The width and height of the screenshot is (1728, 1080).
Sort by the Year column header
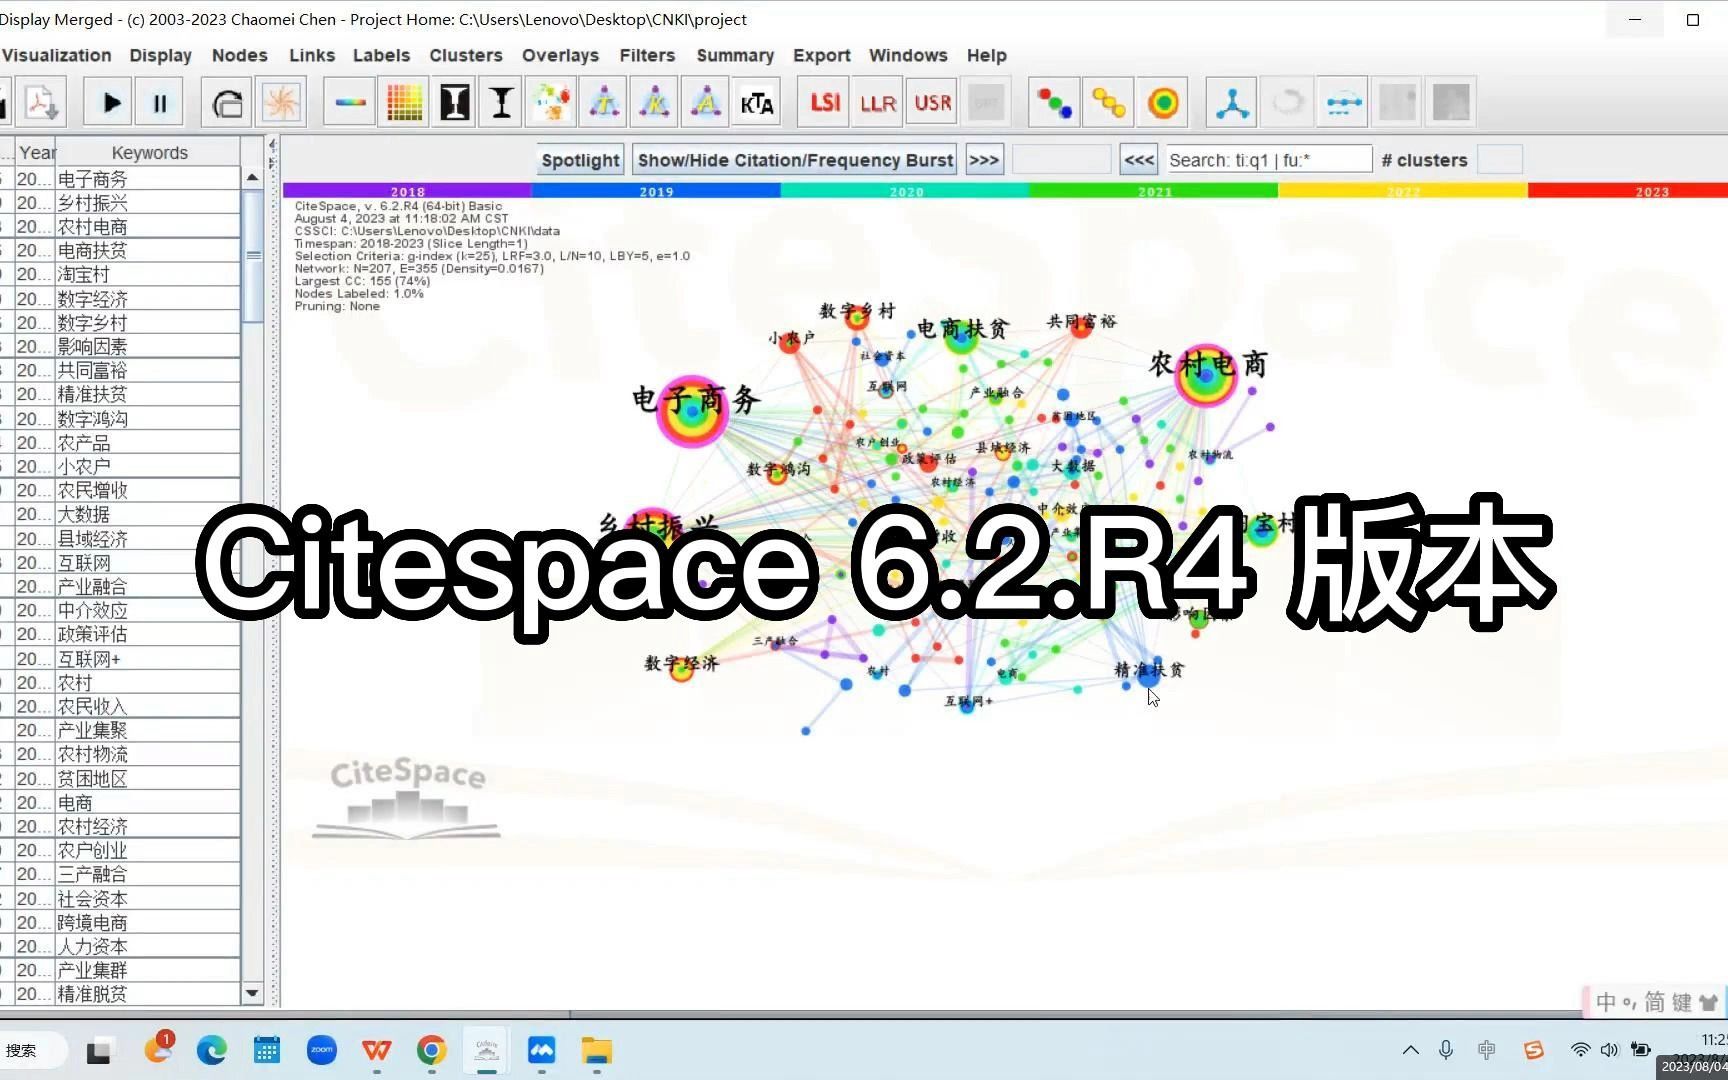pyautogui.click(x=36, y=153)
